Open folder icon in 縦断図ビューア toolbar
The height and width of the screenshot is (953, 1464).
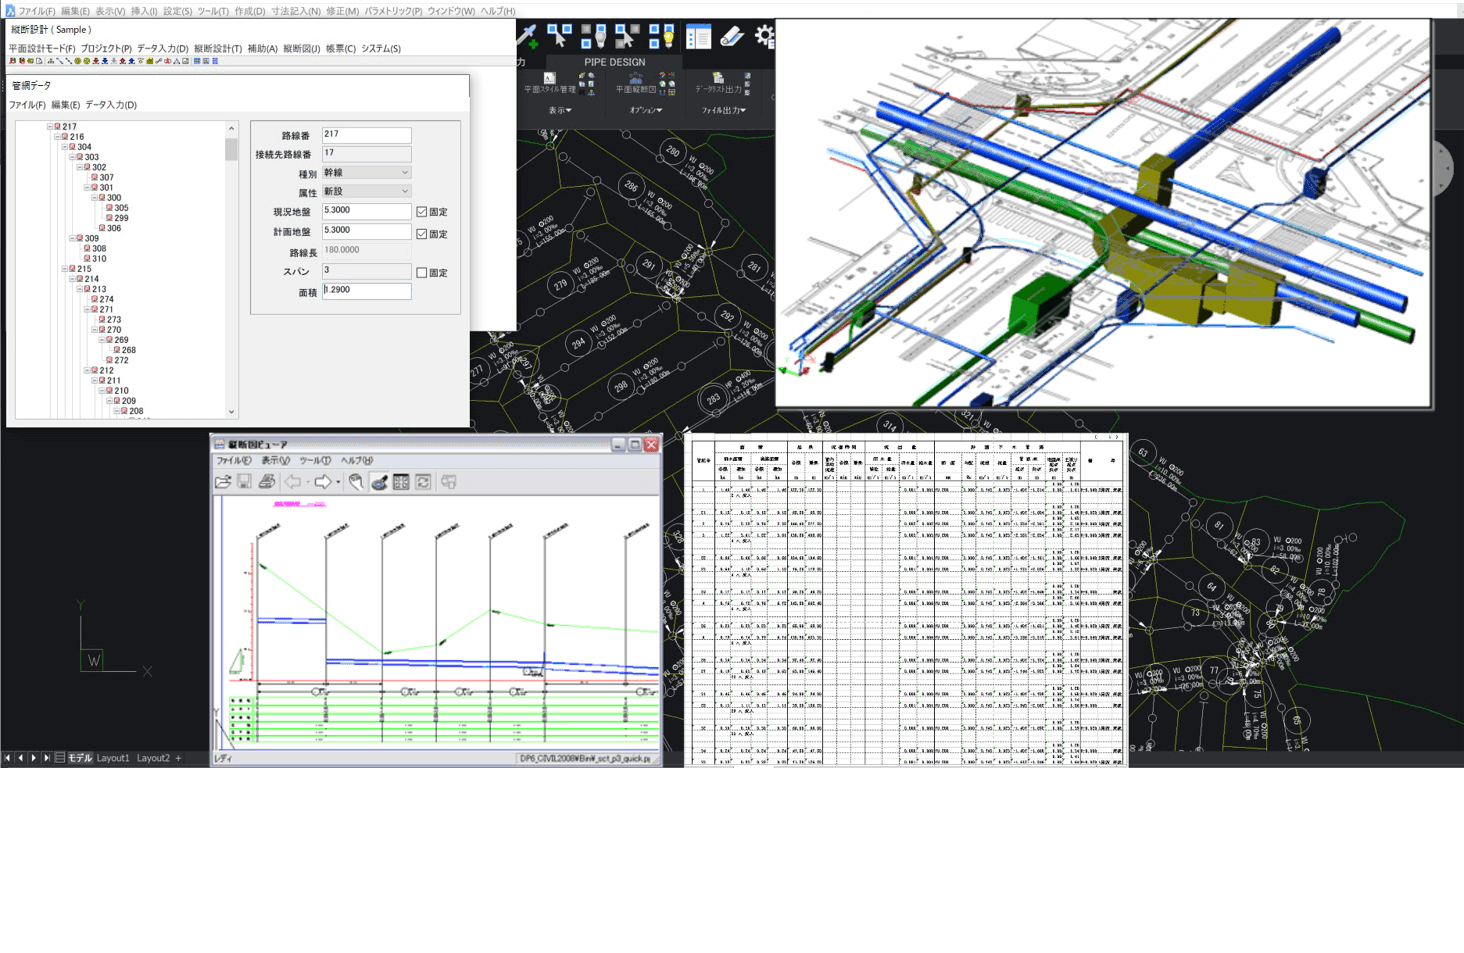pos(223,482)
